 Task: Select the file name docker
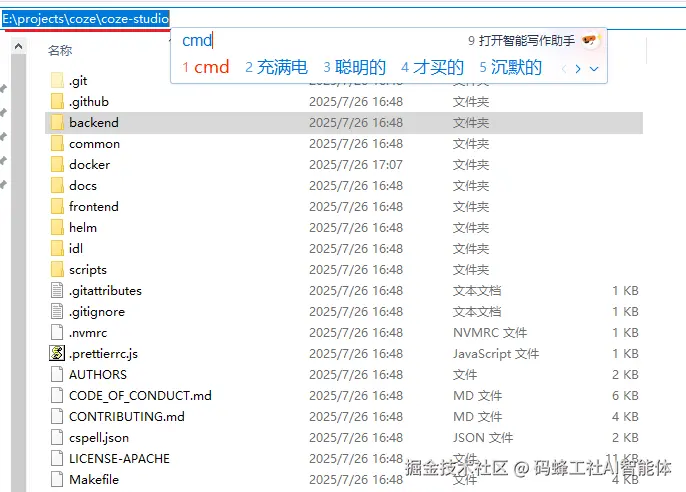(x=90, y=165)
